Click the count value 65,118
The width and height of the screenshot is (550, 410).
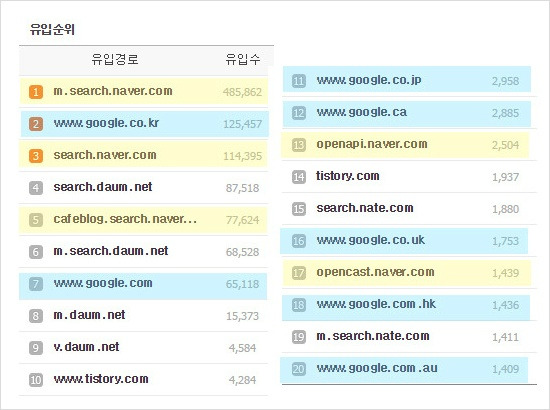click(242, 284)
